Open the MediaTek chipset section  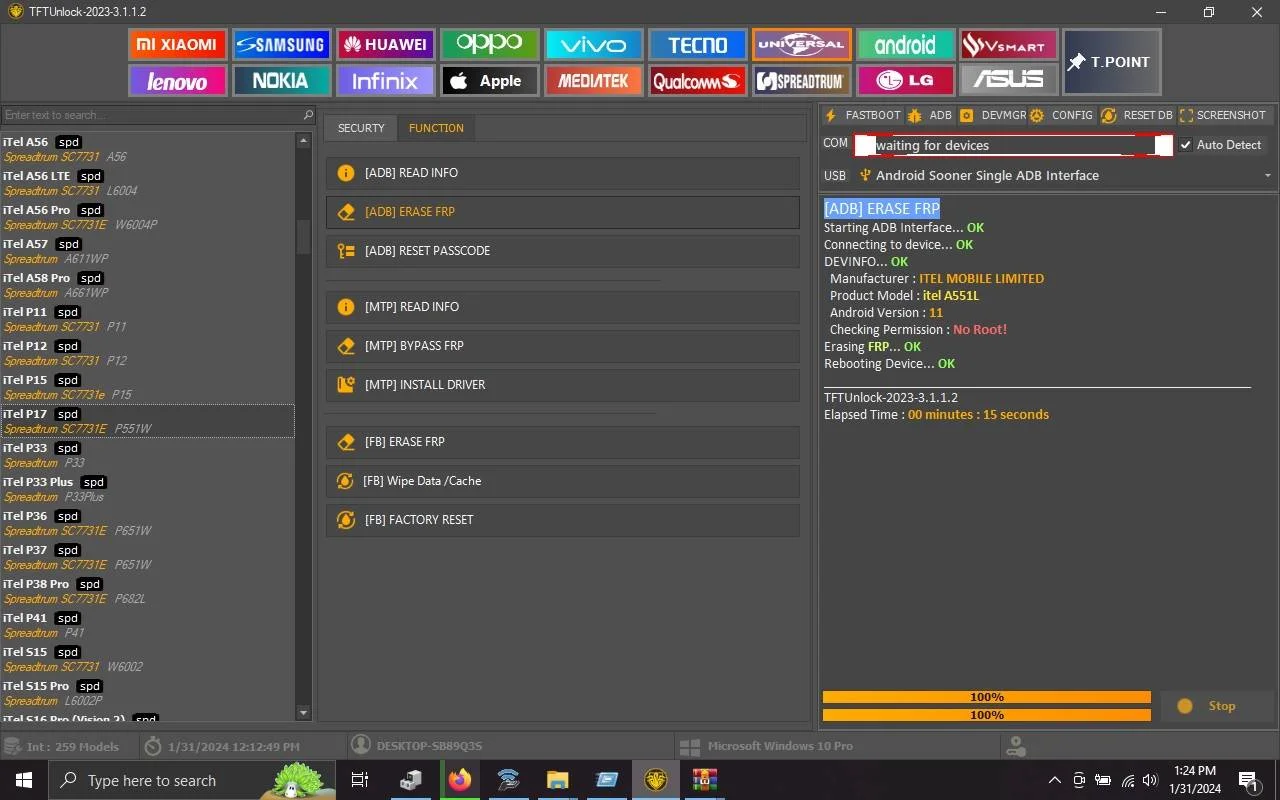[x=593, y=81]
